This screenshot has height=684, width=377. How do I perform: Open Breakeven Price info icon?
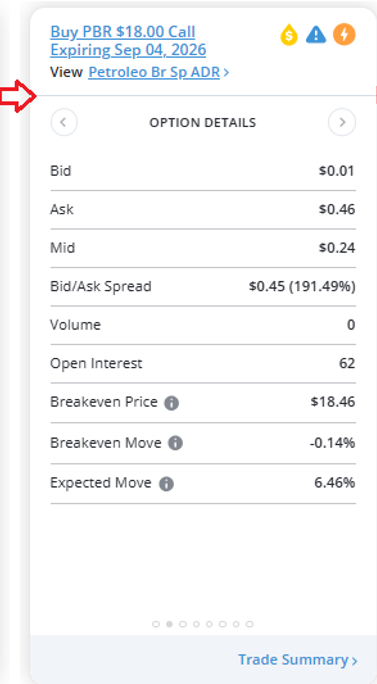pos(171,404)
